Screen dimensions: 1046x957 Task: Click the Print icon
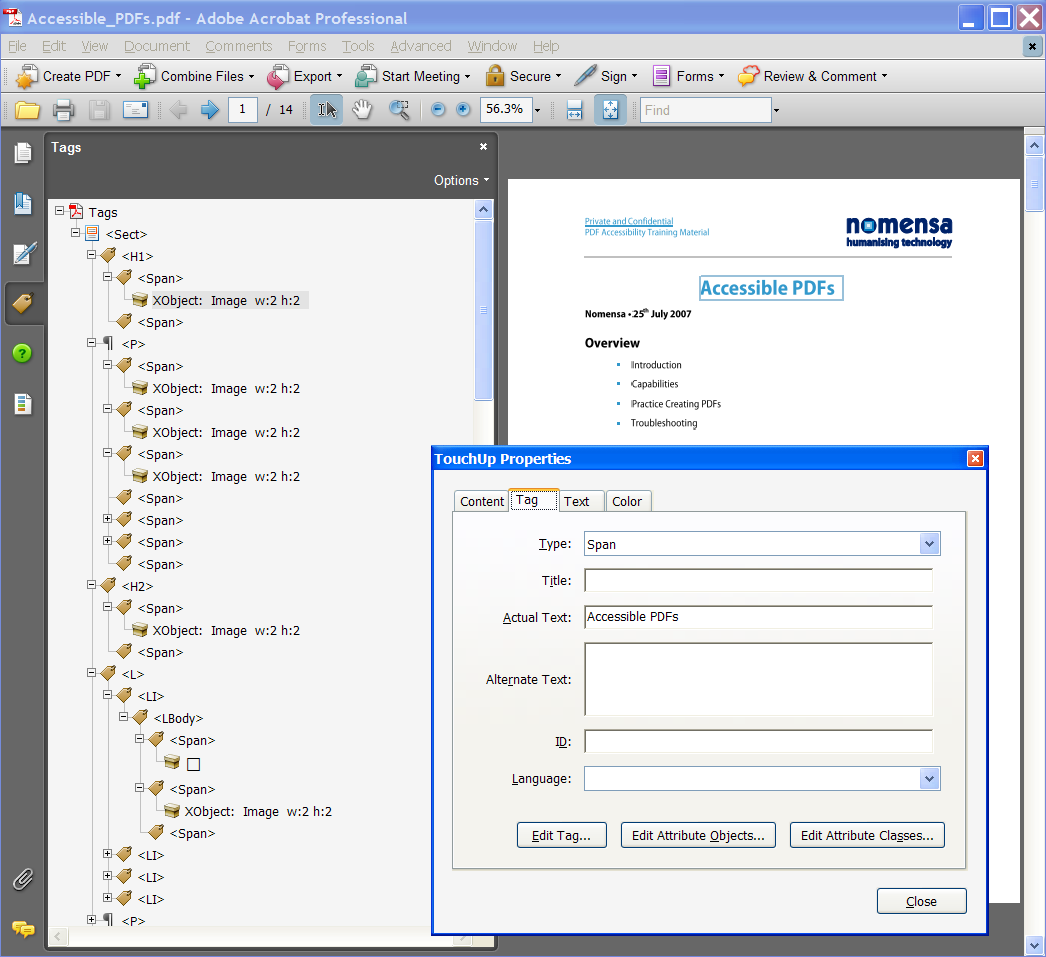[63, 110]
